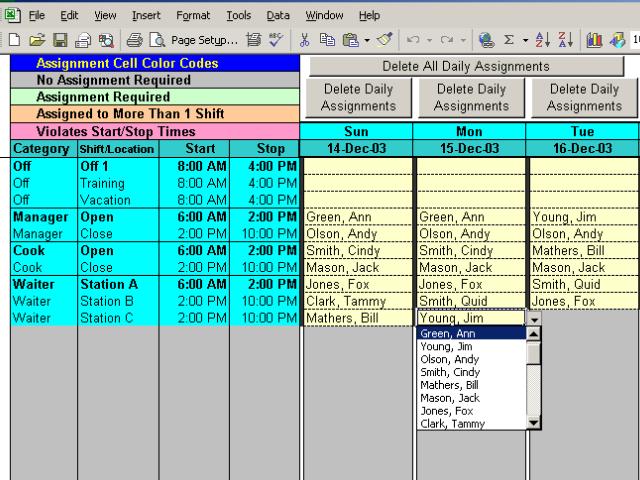The width and height of the screenshot is (640, 480).
Task: Click the AutoSum sigma icon
Action: (x=509, y=40)
